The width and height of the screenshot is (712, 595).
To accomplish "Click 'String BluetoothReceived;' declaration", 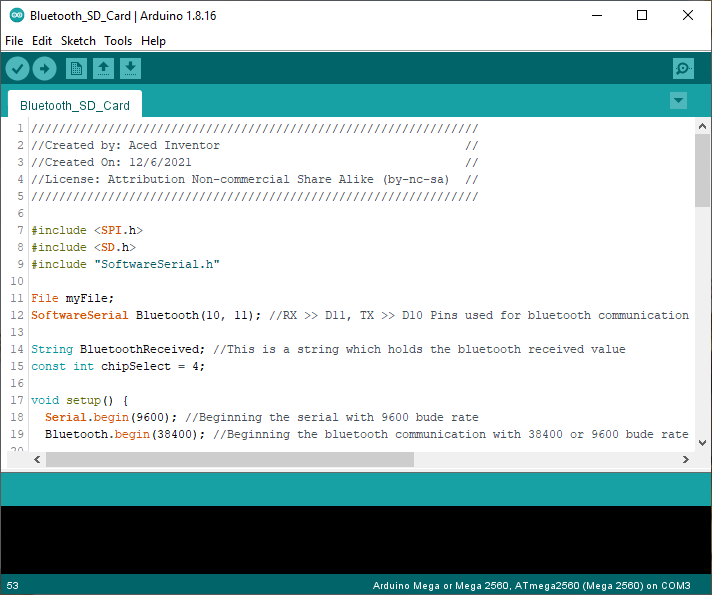I will [118, 349].
